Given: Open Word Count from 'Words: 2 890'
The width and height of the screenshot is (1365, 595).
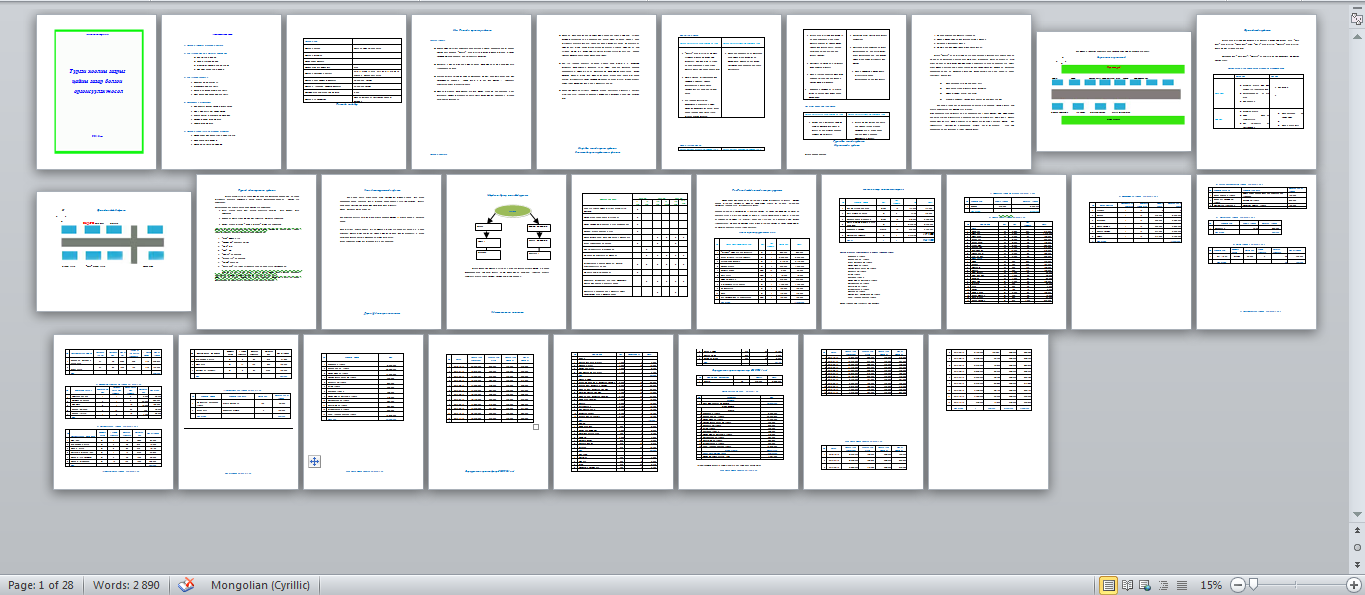Looking at the screenshot, I should [125, 585].
